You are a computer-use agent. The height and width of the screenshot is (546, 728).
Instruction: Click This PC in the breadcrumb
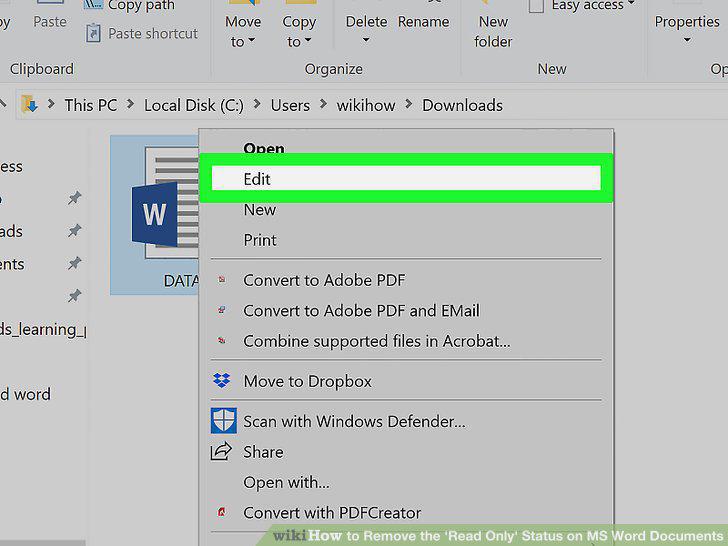tap(91, 105)
